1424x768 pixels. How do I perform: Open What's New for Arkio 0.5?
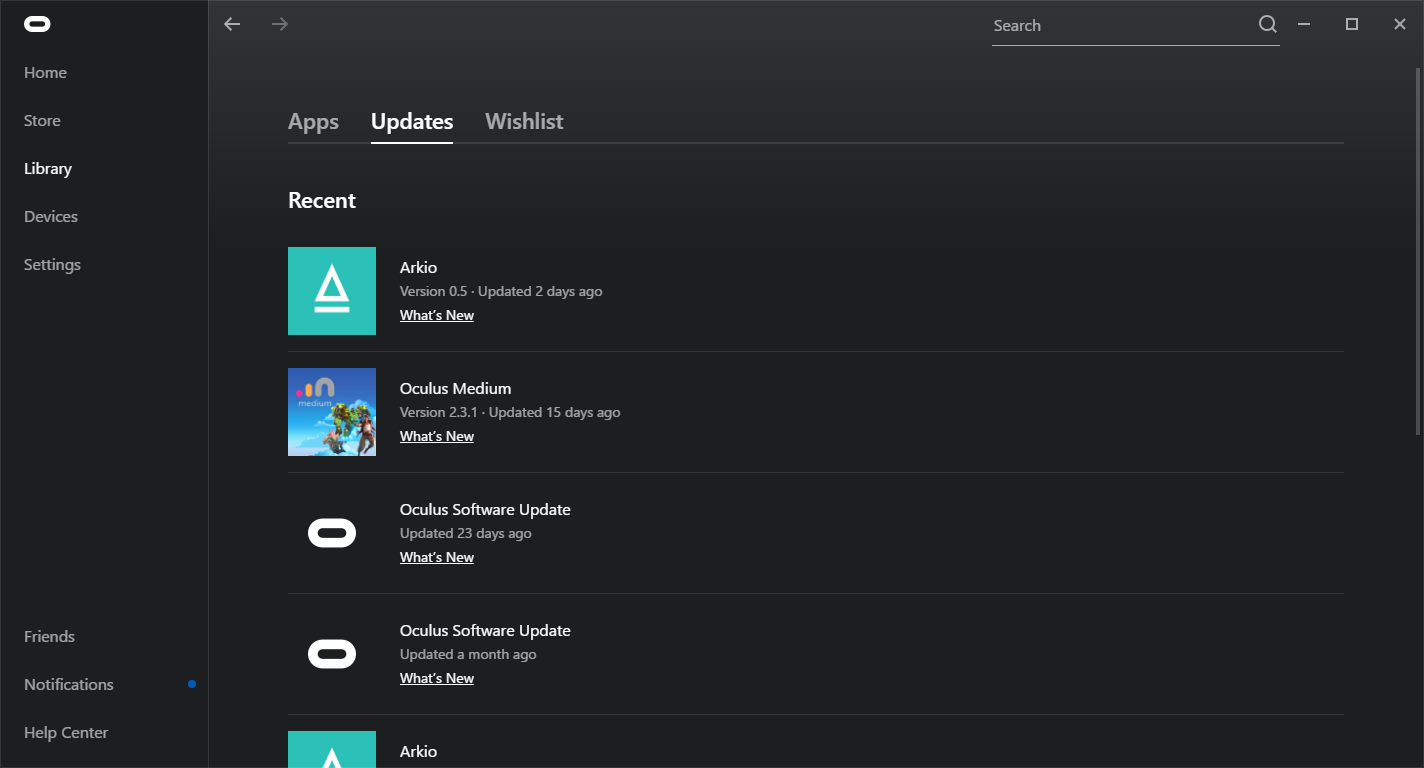[x=437, y=316]
